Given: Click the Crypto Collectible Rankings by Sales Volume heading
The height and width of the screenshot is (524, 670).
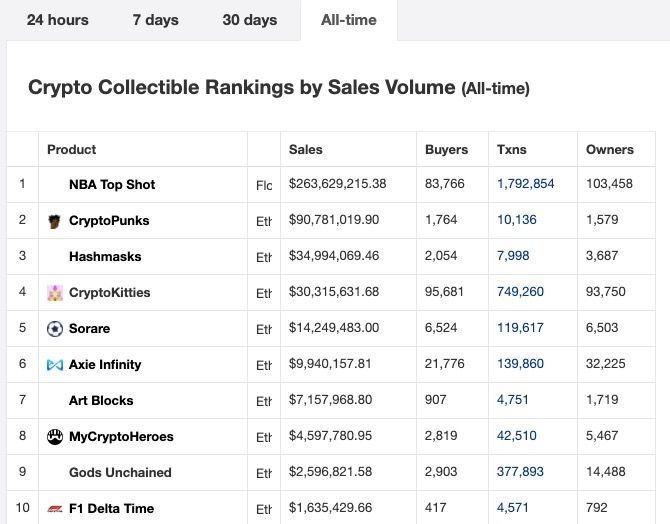Looking at the screenshot, I should coord(279,88).
